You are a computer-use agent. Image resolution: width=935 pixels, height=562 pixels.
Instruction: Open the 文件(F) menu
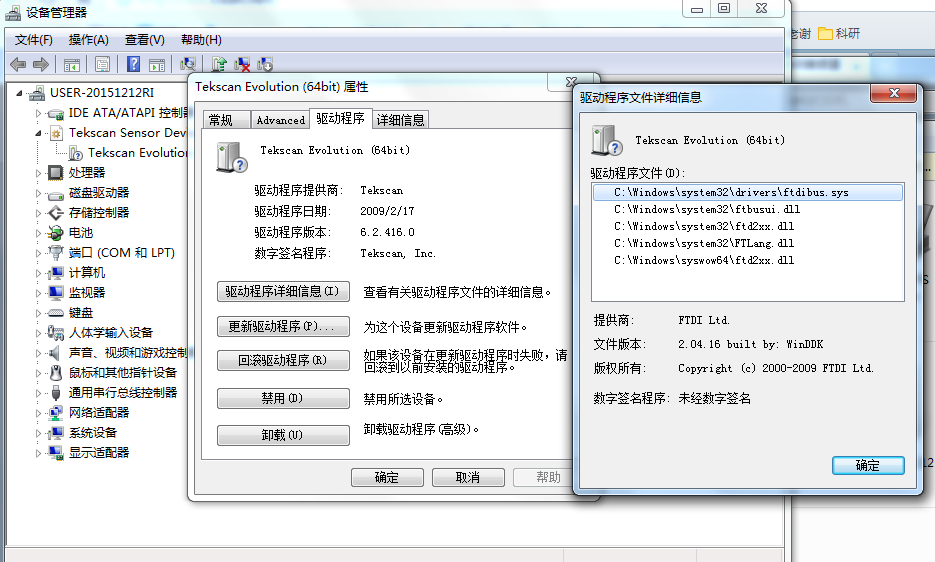point(33,40)
